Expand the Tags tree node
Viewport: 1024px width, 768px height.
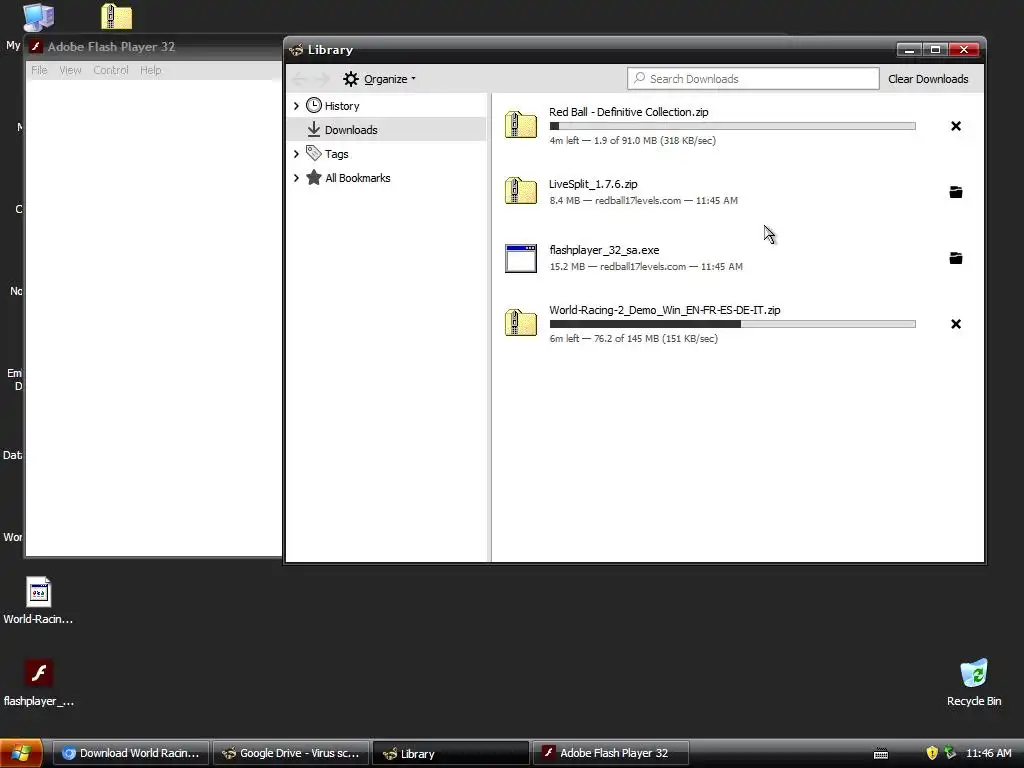pyautogui.click(x=296, y=154)
